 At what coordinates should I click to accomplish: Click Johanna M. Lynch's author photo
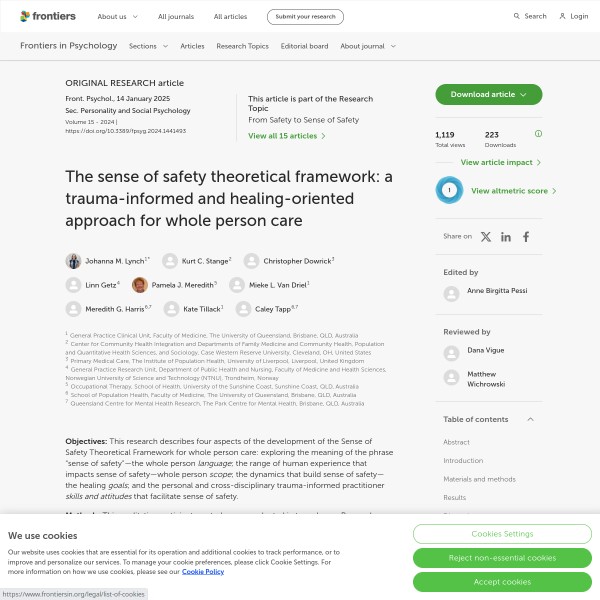pos(74,261)
